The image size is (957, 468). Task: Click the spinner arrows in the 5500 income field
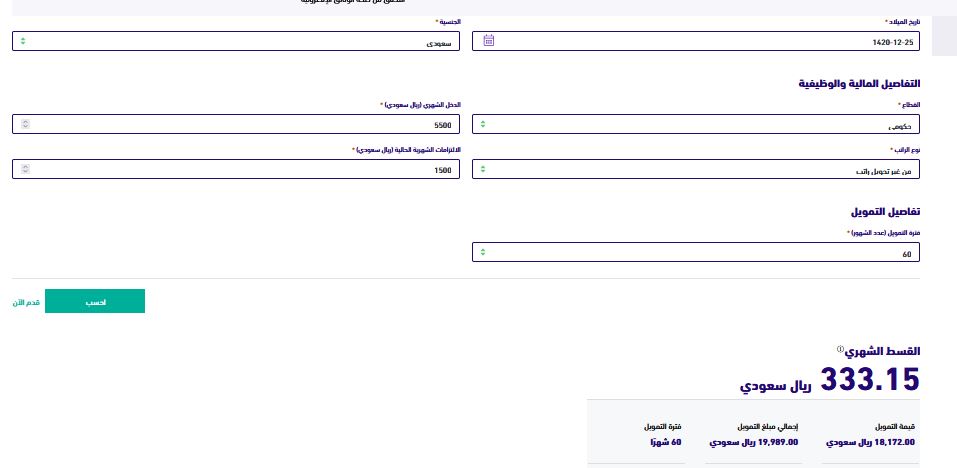[25, 124]
